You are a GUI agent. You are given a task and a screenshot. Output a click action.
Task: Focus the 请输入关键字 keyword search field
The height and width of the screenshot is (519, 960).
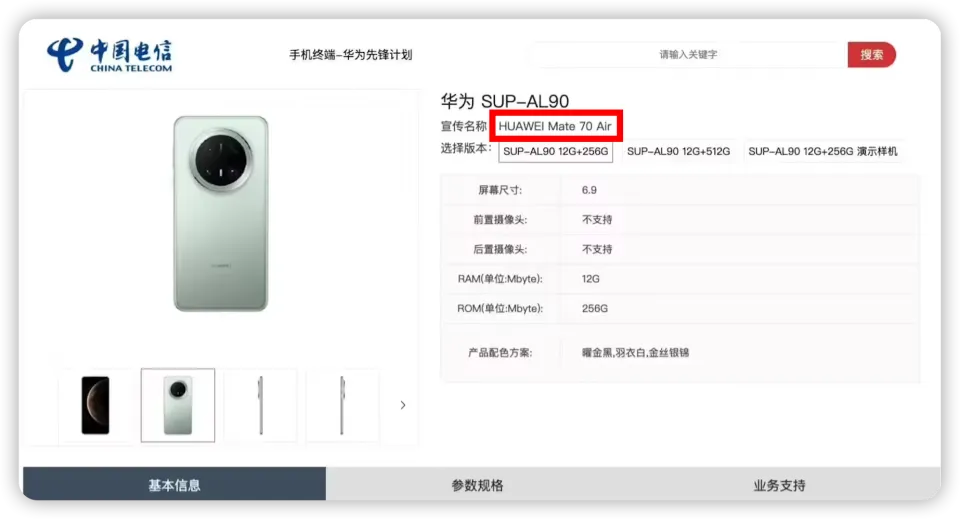(688, 54)
